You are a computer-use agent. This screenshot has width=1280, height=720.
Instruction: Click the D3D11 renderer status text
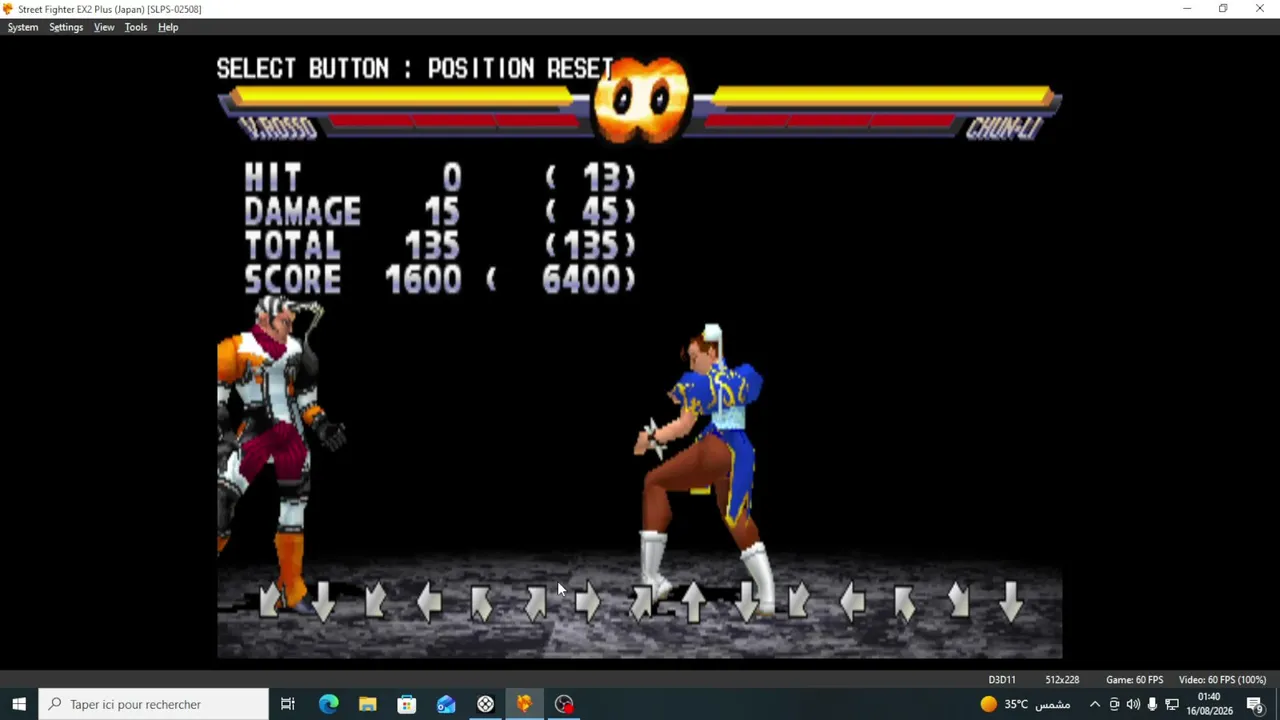pos(1002,680)
